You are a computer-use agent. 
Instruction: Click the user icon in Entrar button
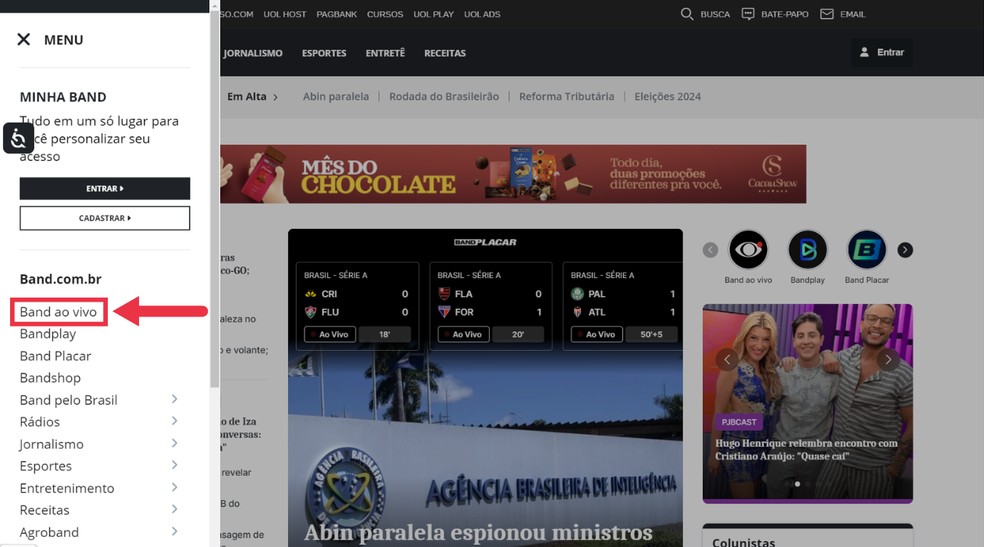(864, 52)
